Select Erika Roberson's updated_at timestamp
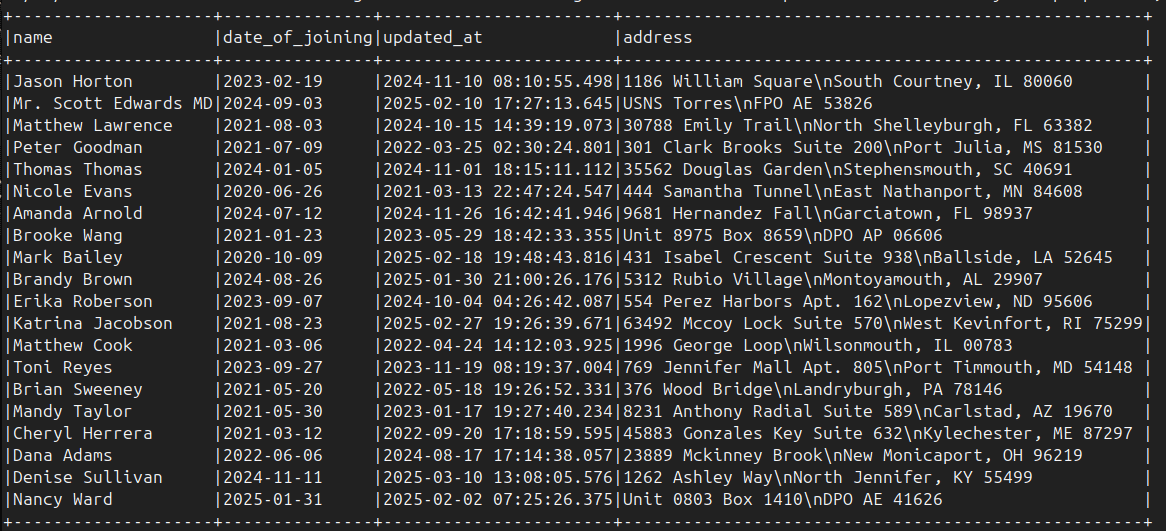This screenshot has height=531, width=1166. (x=497, y=302)
